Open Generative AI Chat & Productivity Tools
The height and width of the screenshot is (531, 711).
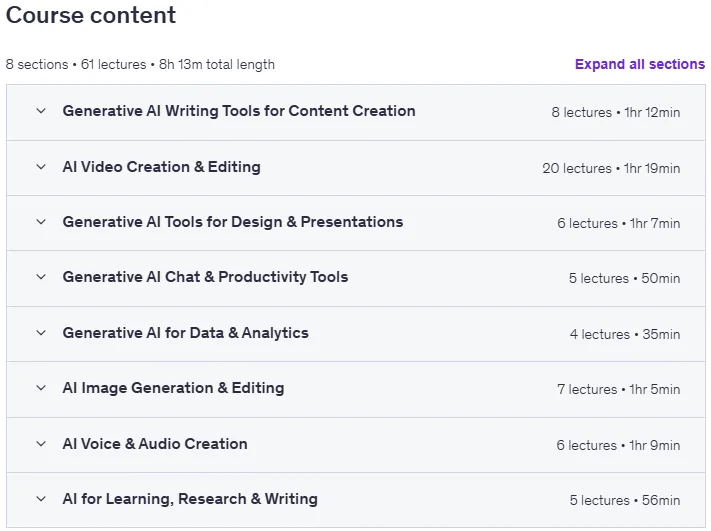(x=205, y=277)
